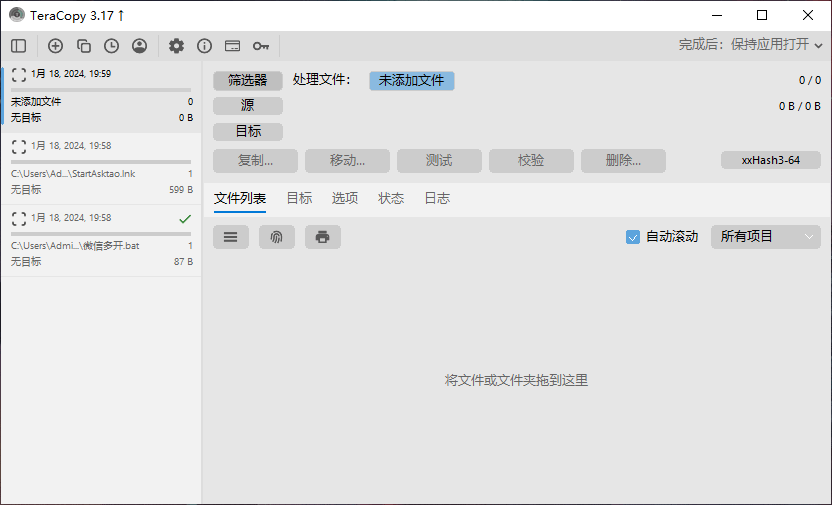Click the 599 B size value
The height and width of the screenshot is (505, 832).
pos(181,190)
